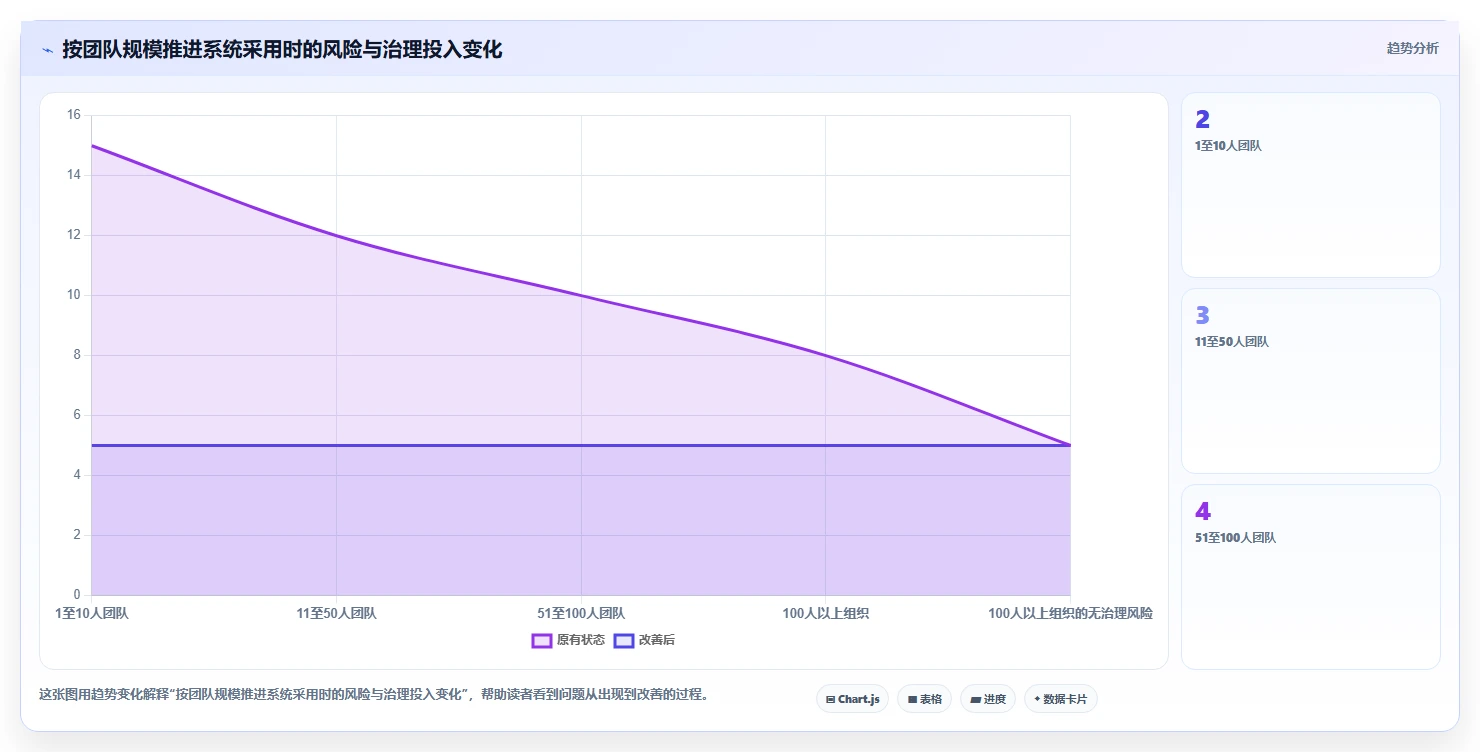This screenshot has width=1480, height=752.
Task: Open the card with value 3
Action: 1310,381
